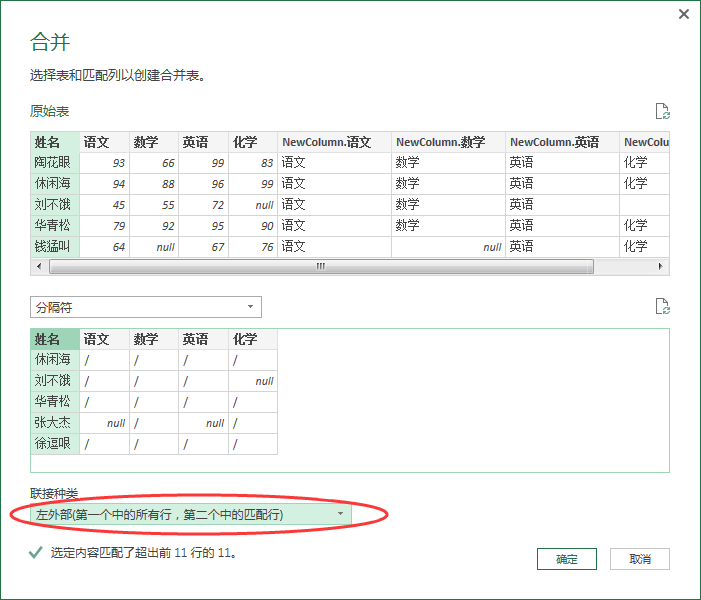The height and width of the screenshot is (600, 701).
Task: Click the 原始表 table label
Action: [x=49, y=111]
